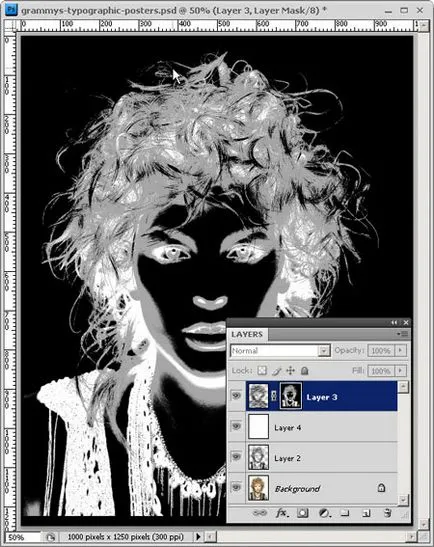Image resolution: width=434 pixels, height=547 pixels.
Task: Add a layer mask using bottom icon
Action: (x=302, y=513)
